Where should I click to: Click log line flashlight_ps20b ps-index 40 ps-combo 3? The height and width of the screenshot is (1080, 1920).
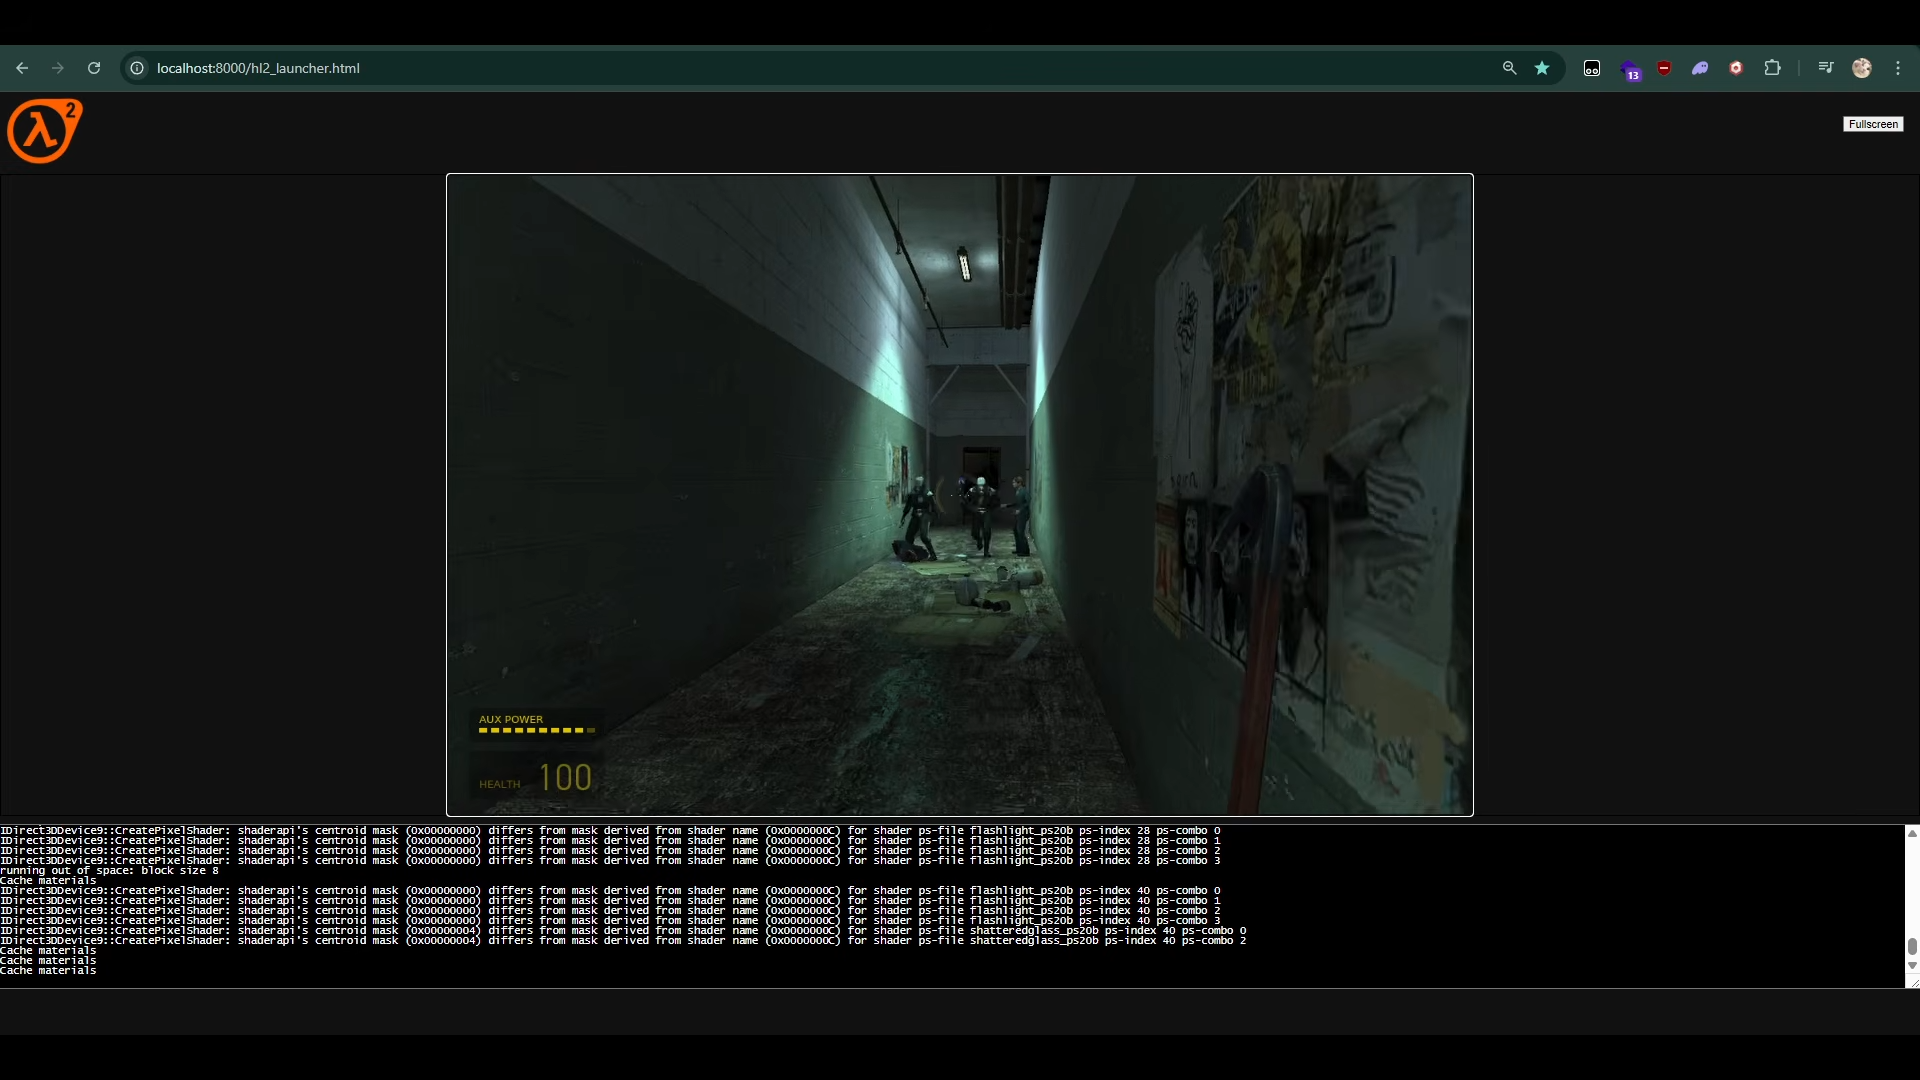click(610, 920)
